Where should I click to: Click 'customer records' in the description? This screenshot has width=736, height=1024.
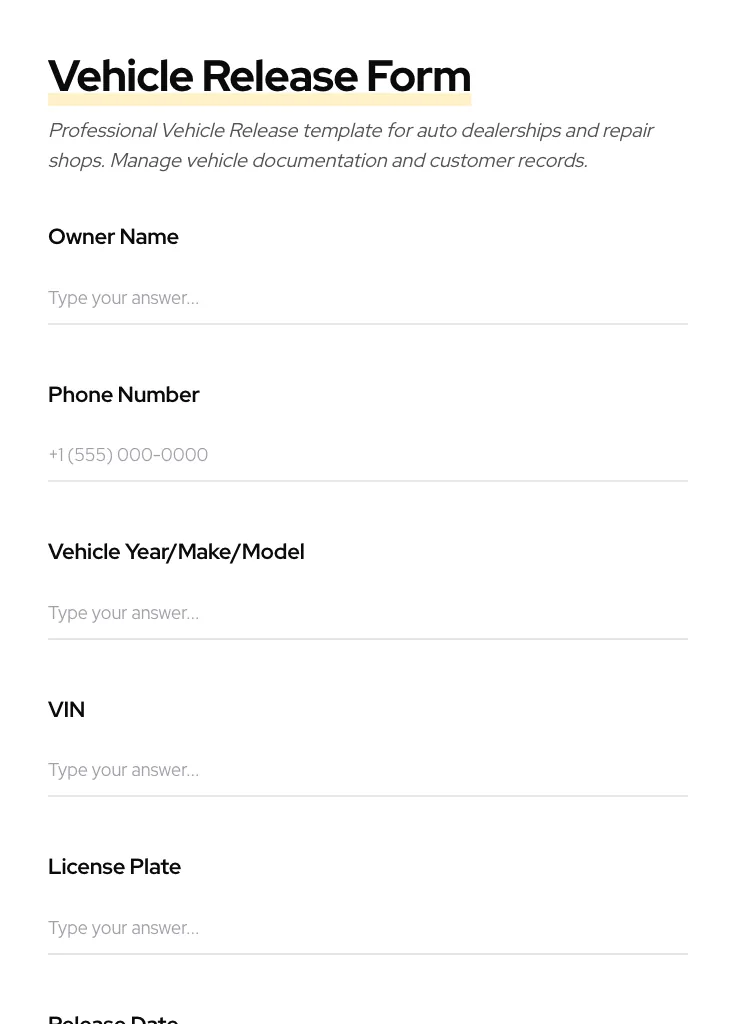point(506,161)
